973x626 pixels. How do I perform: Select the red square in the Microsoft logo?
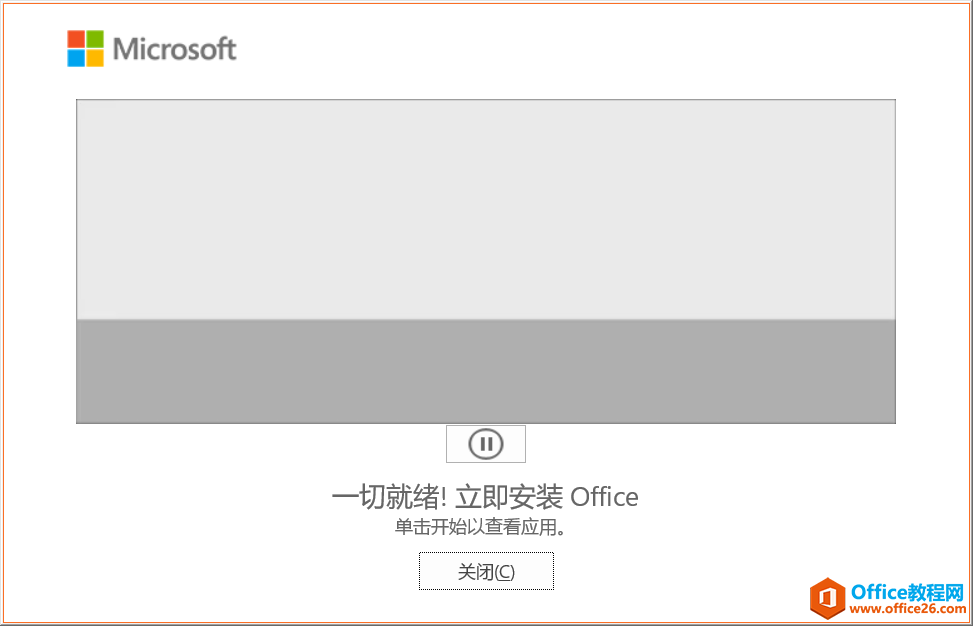pyautogui.click(x=75, y=39)
